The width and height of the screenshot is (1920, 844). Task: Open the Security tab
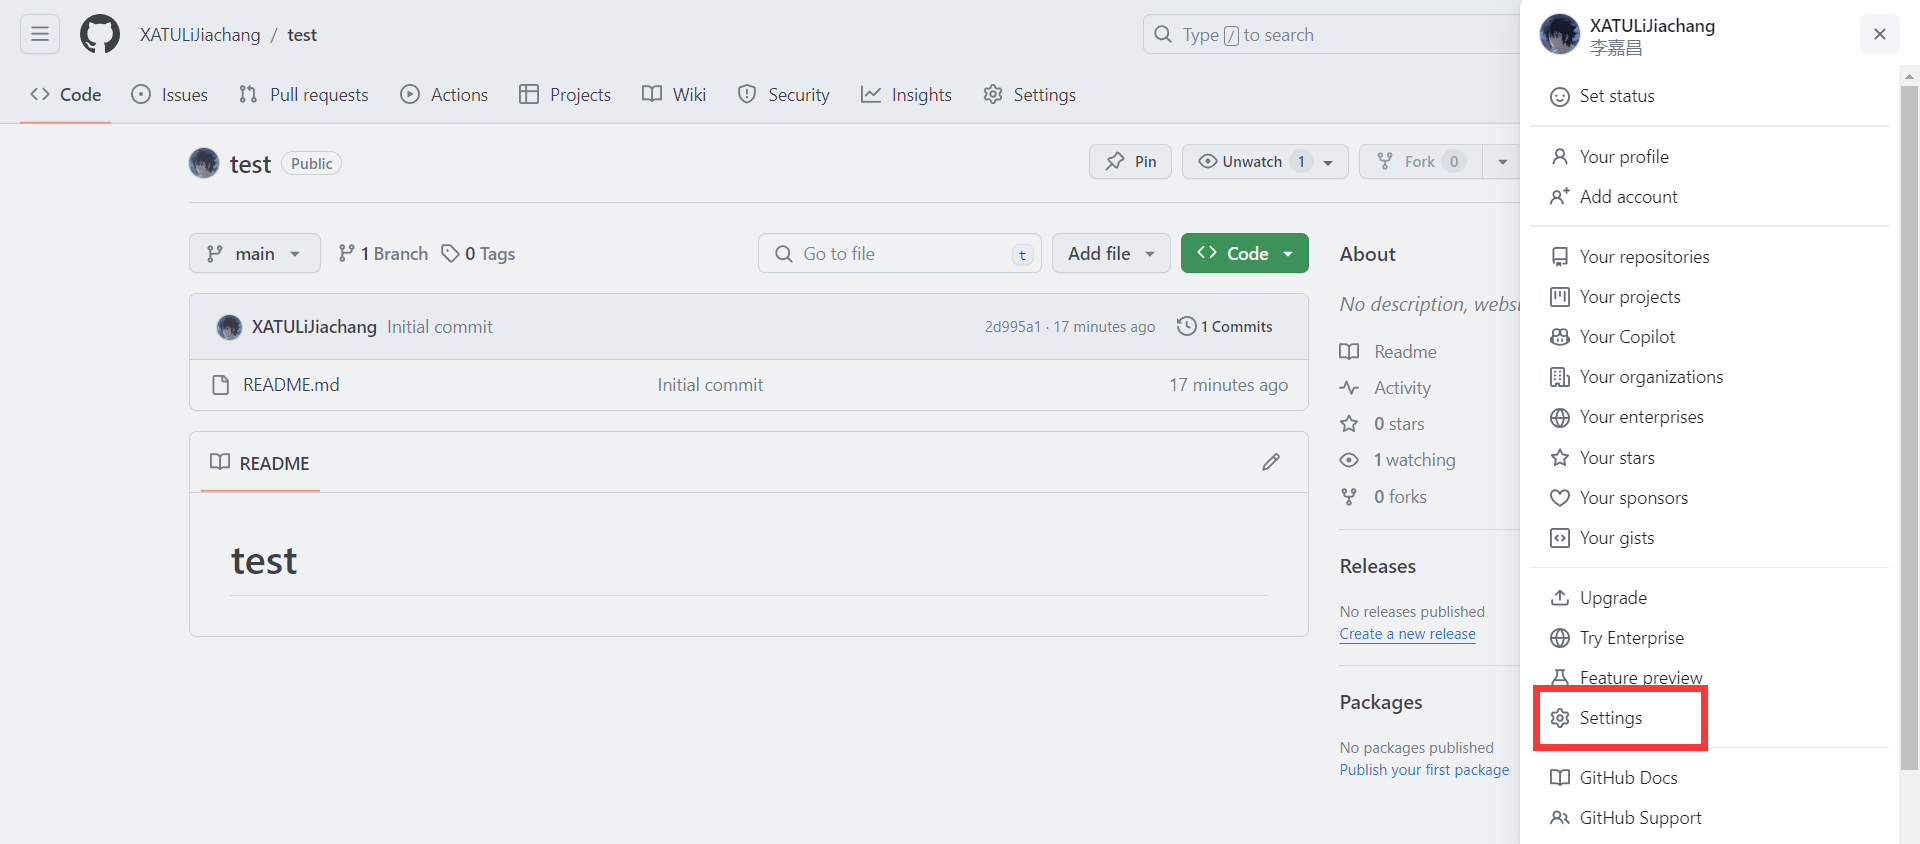(x=784, y=95)
